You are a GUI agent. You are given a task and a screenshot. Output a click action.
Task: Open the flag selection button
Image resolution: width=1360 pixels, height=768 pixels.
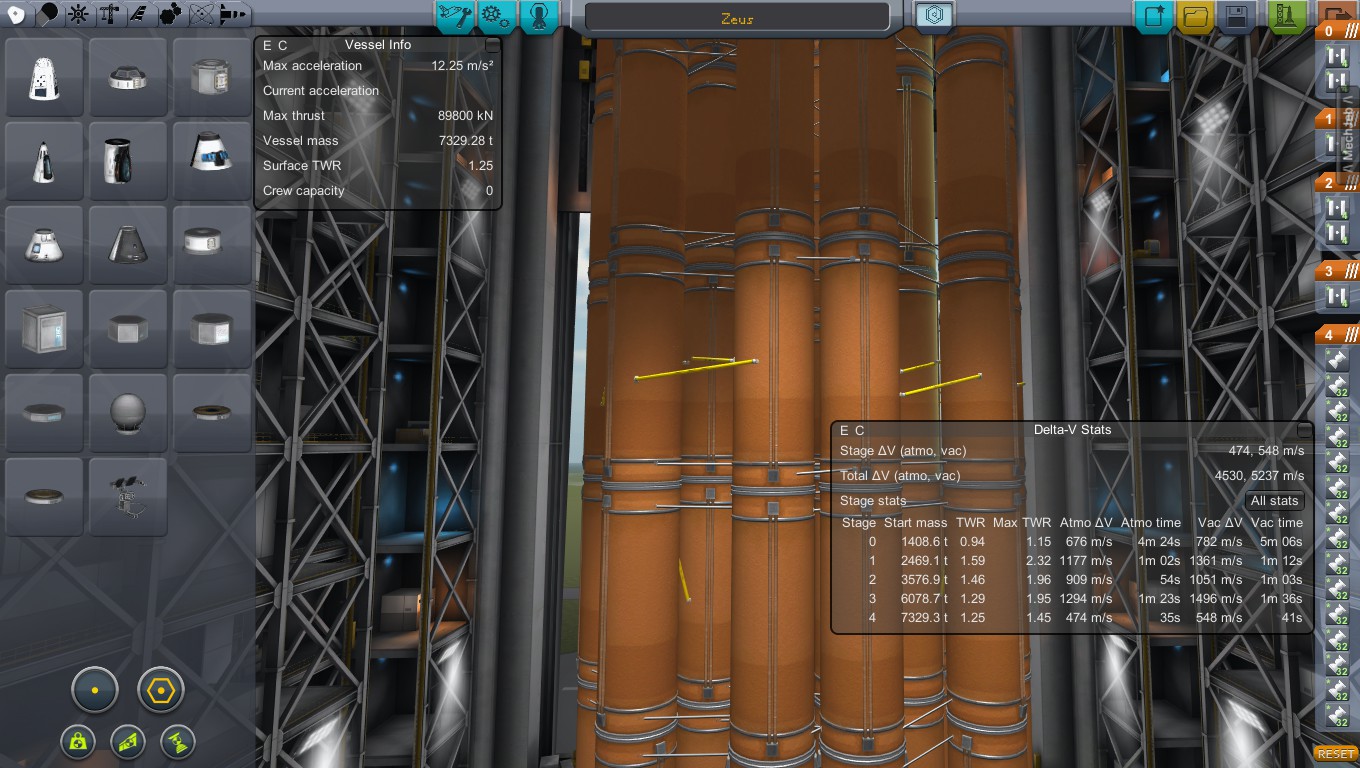(935, 16)
